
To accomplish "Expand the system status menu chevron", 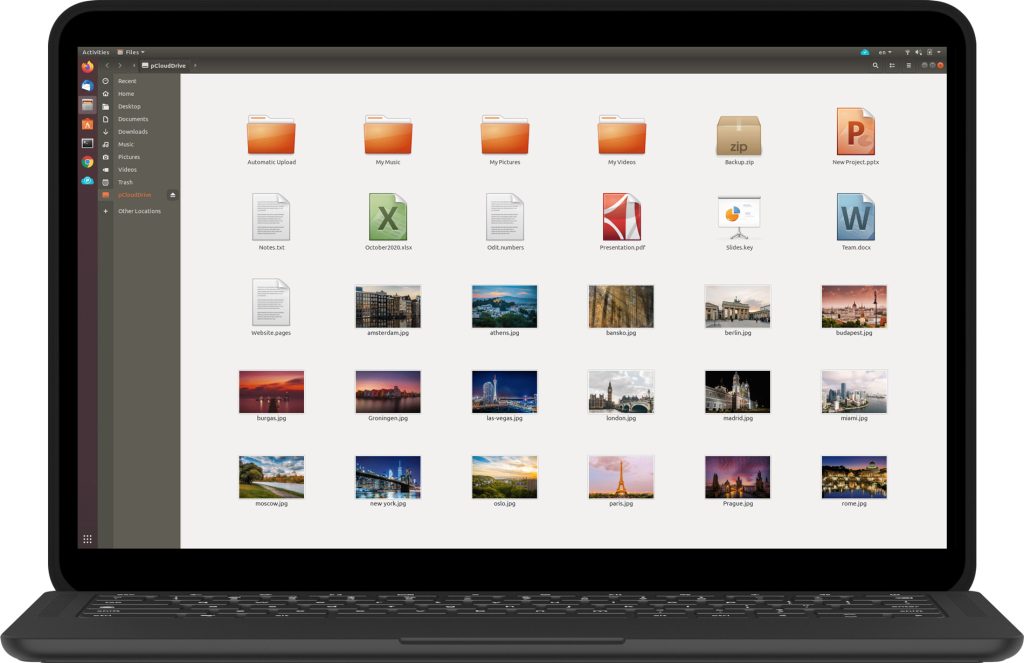I will [x=939, y=51].
